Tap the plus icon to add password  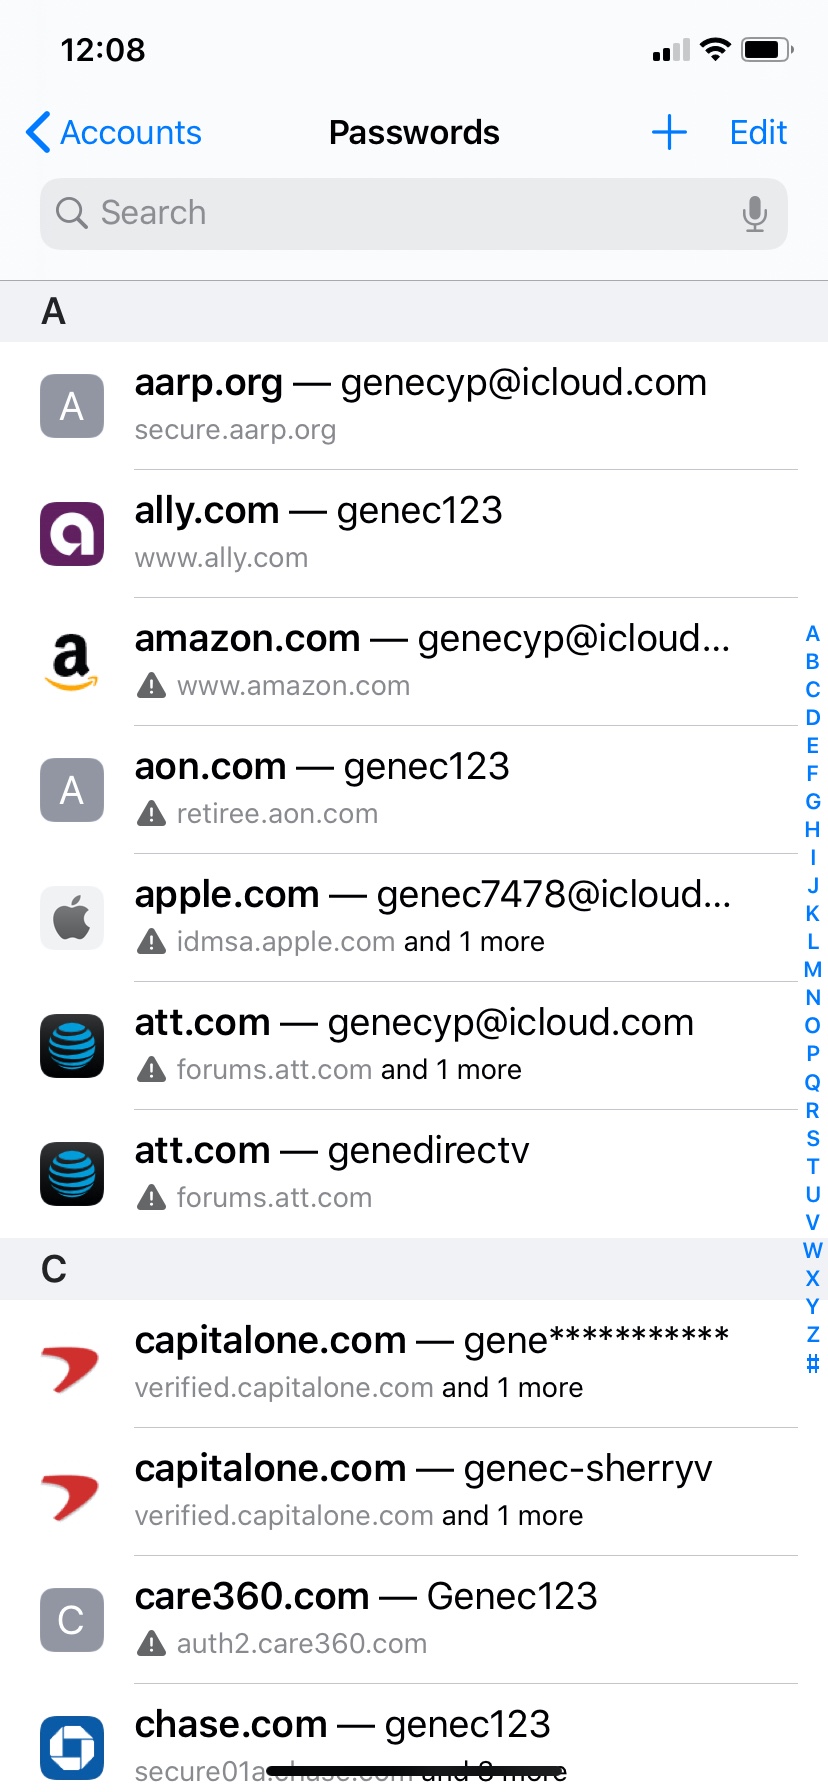point(669,132)
